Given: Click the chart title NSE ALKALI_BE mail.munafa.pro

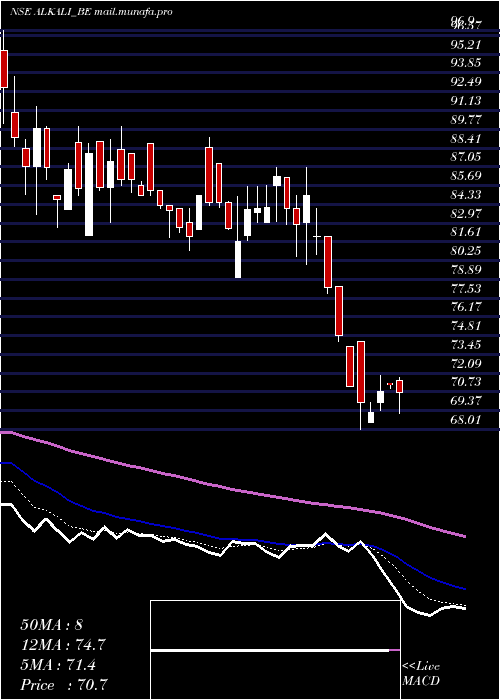Looking at the screenshot, I should point(91,12).
